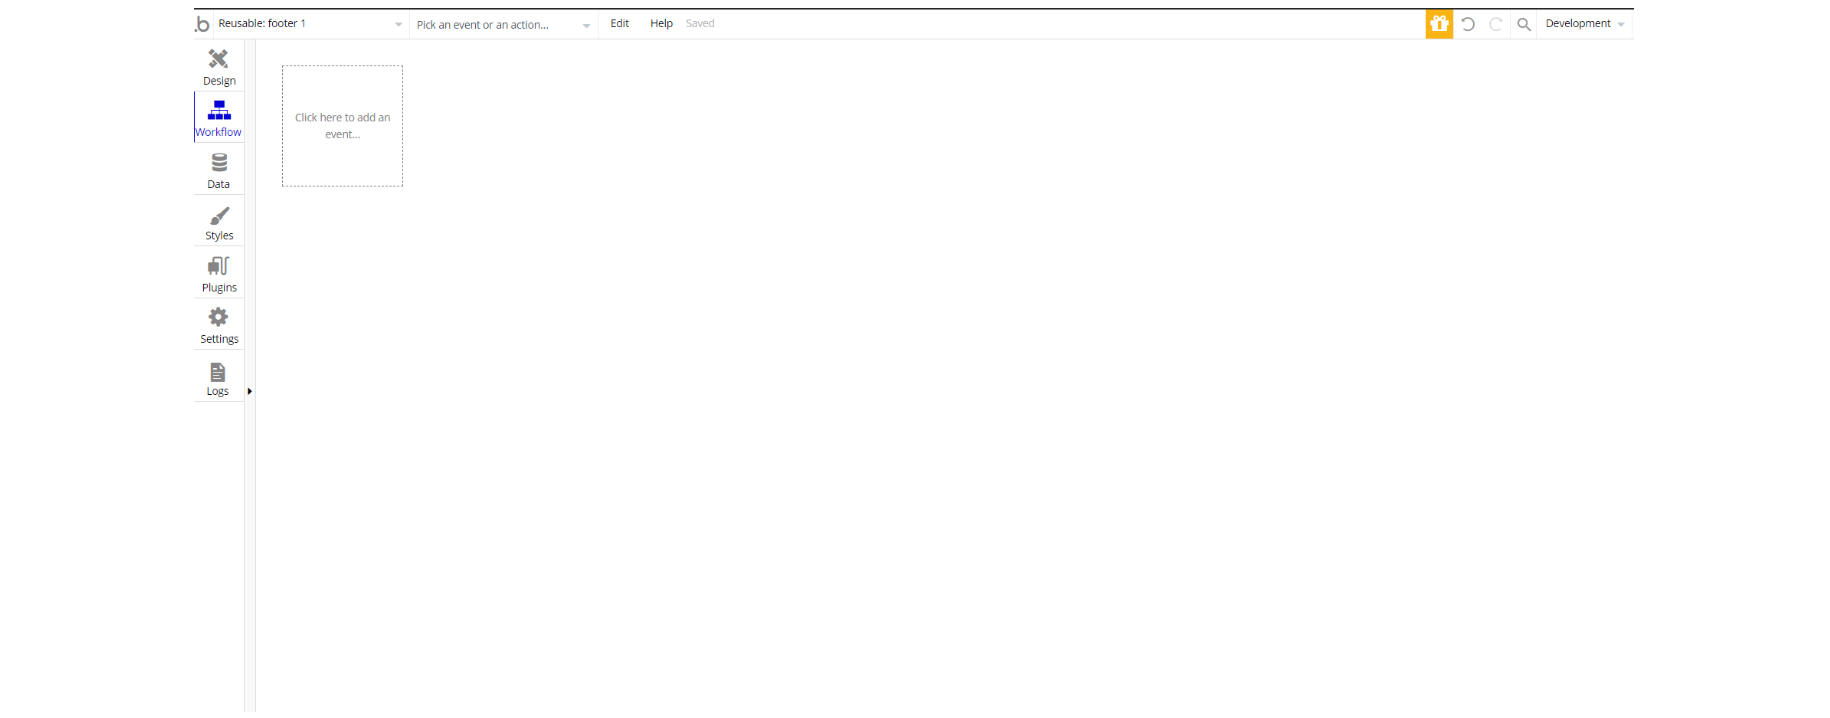Open the Logs document icon
Screen dimensions: 1830x718
pos(217,372)
